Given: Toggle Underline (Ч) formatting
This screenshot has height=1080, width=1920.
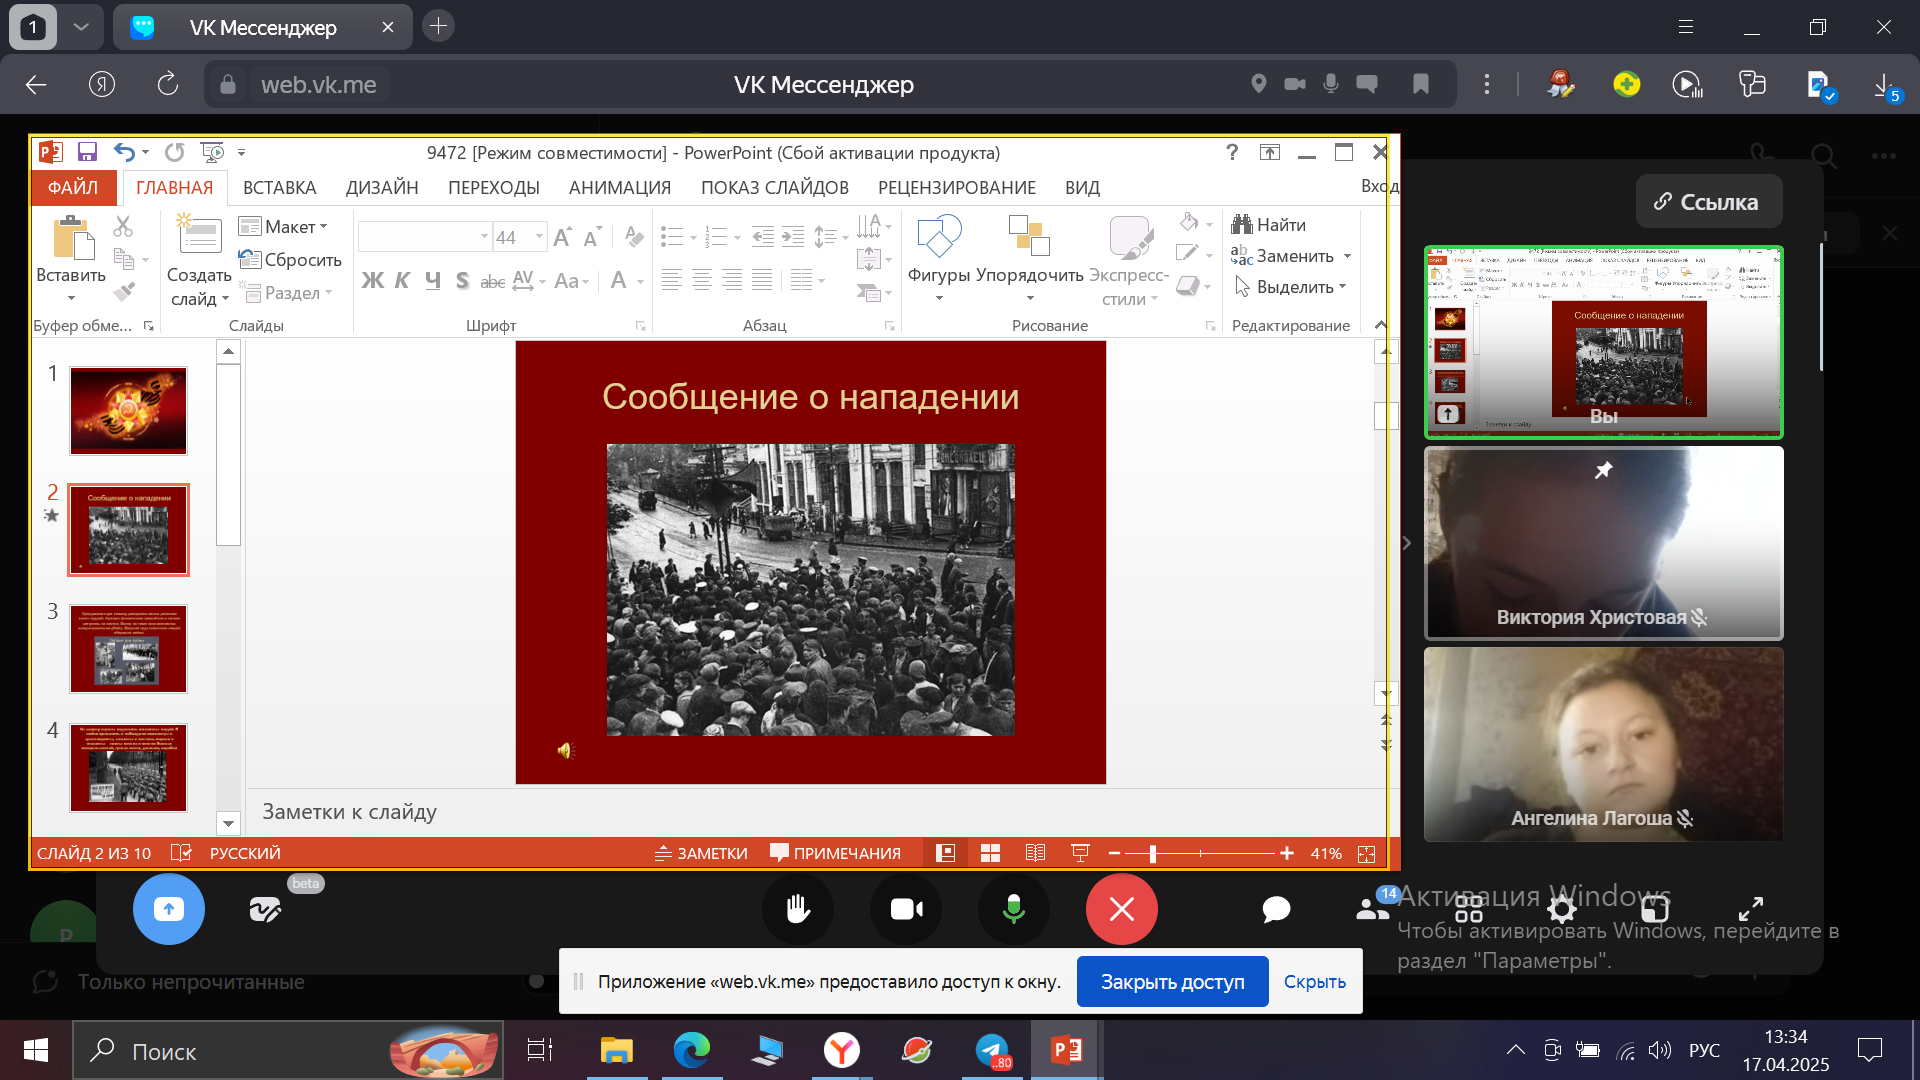Looking at the screenshot, I should (432, 281).
